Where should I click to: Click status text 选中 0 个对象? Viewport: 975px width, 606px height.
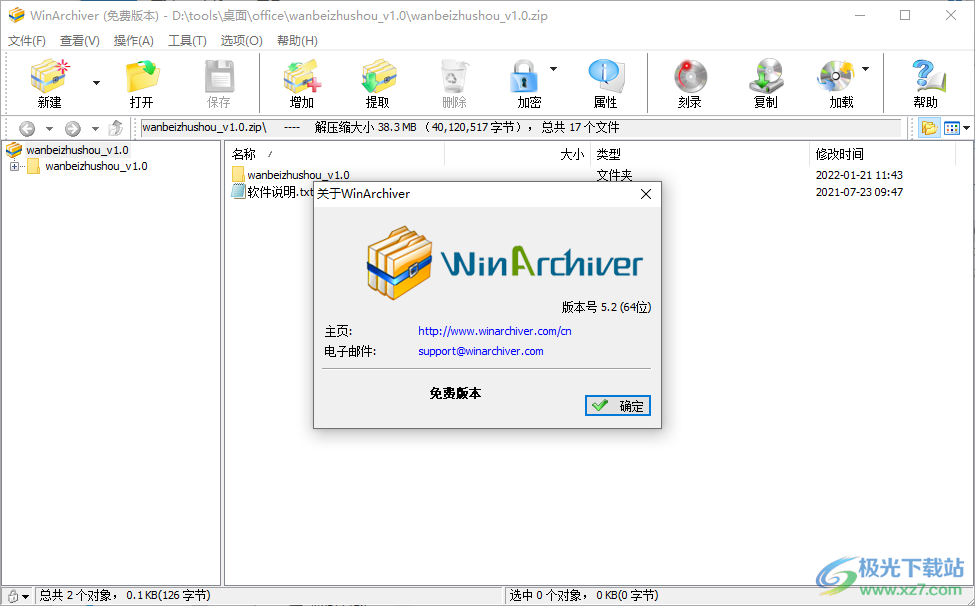(x=546, y=595)
